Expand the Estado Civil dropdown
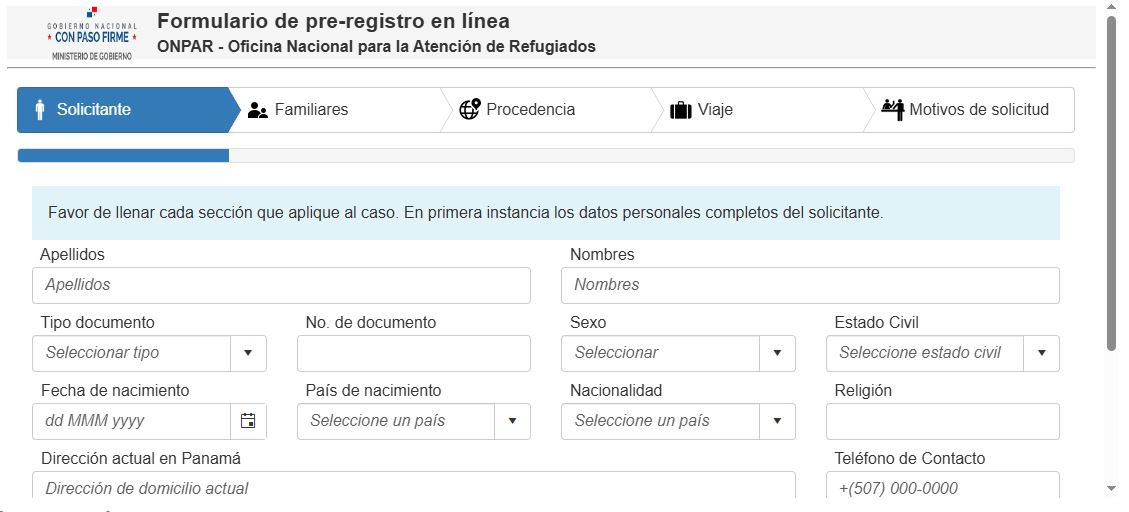This screenshot has width=1129, height=512. click(x=1041, y=353)
